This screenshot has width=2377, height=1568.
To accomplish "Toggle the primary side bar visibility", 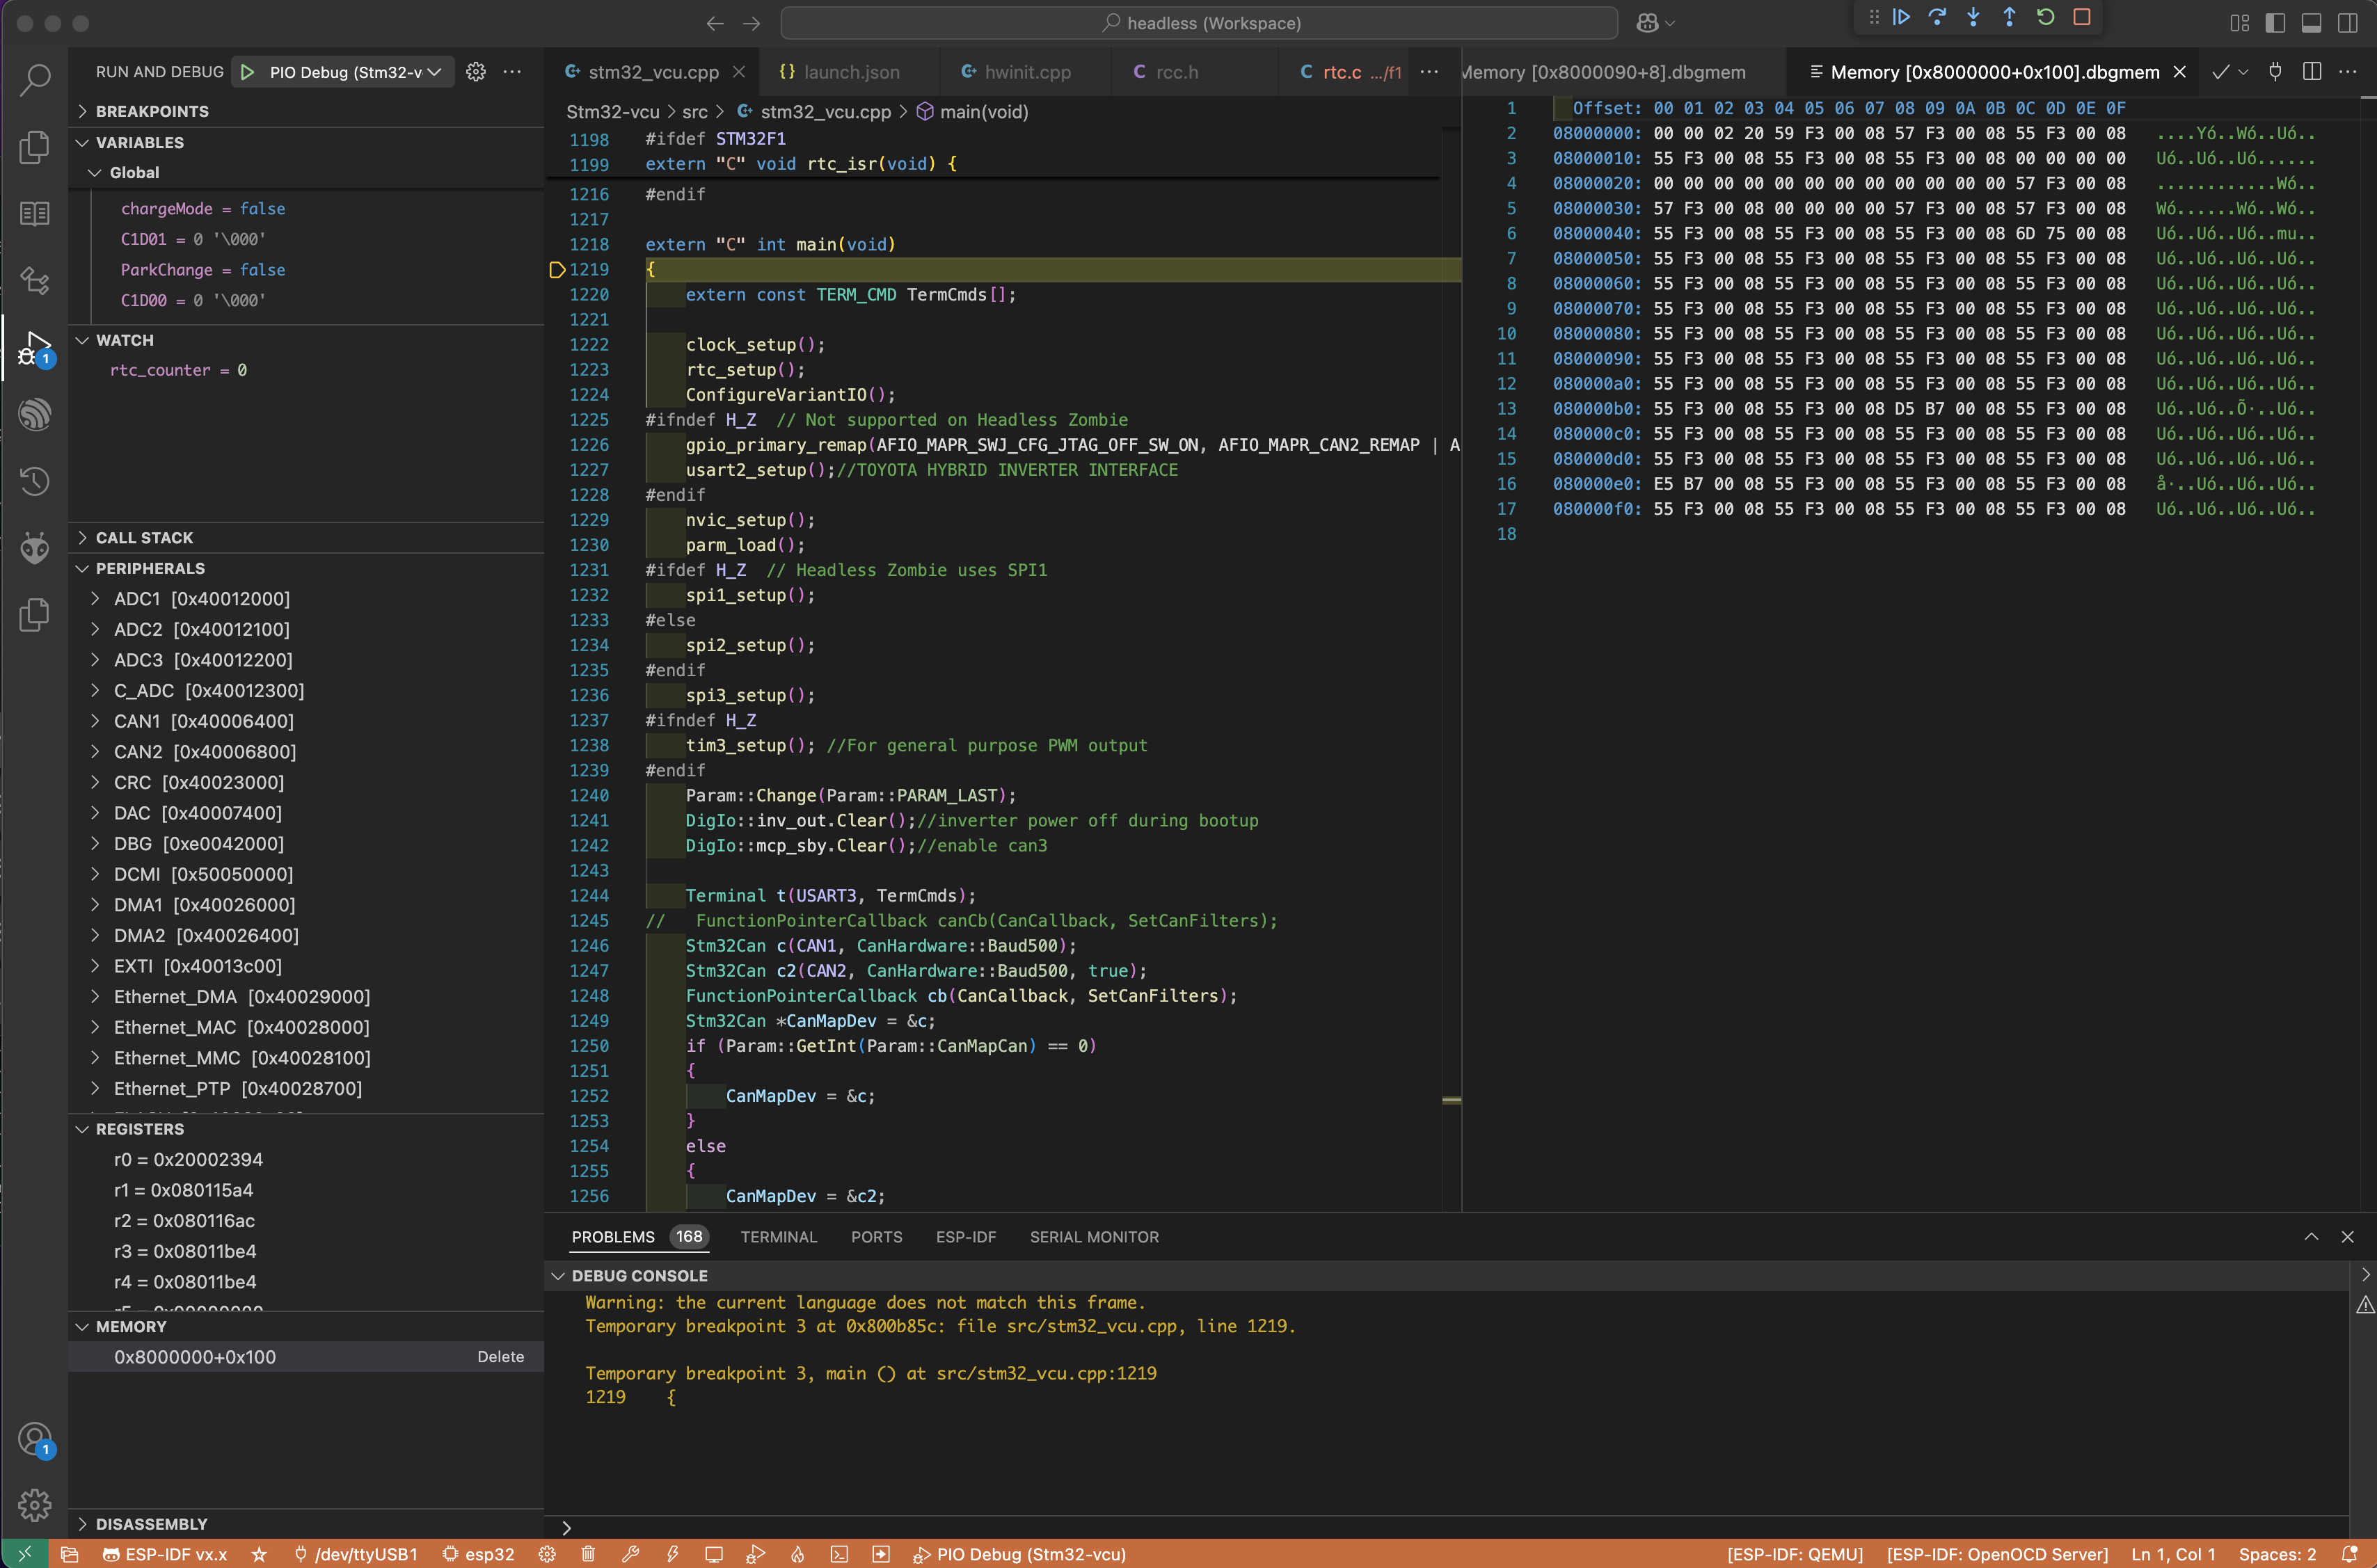I will point(2275,23).
